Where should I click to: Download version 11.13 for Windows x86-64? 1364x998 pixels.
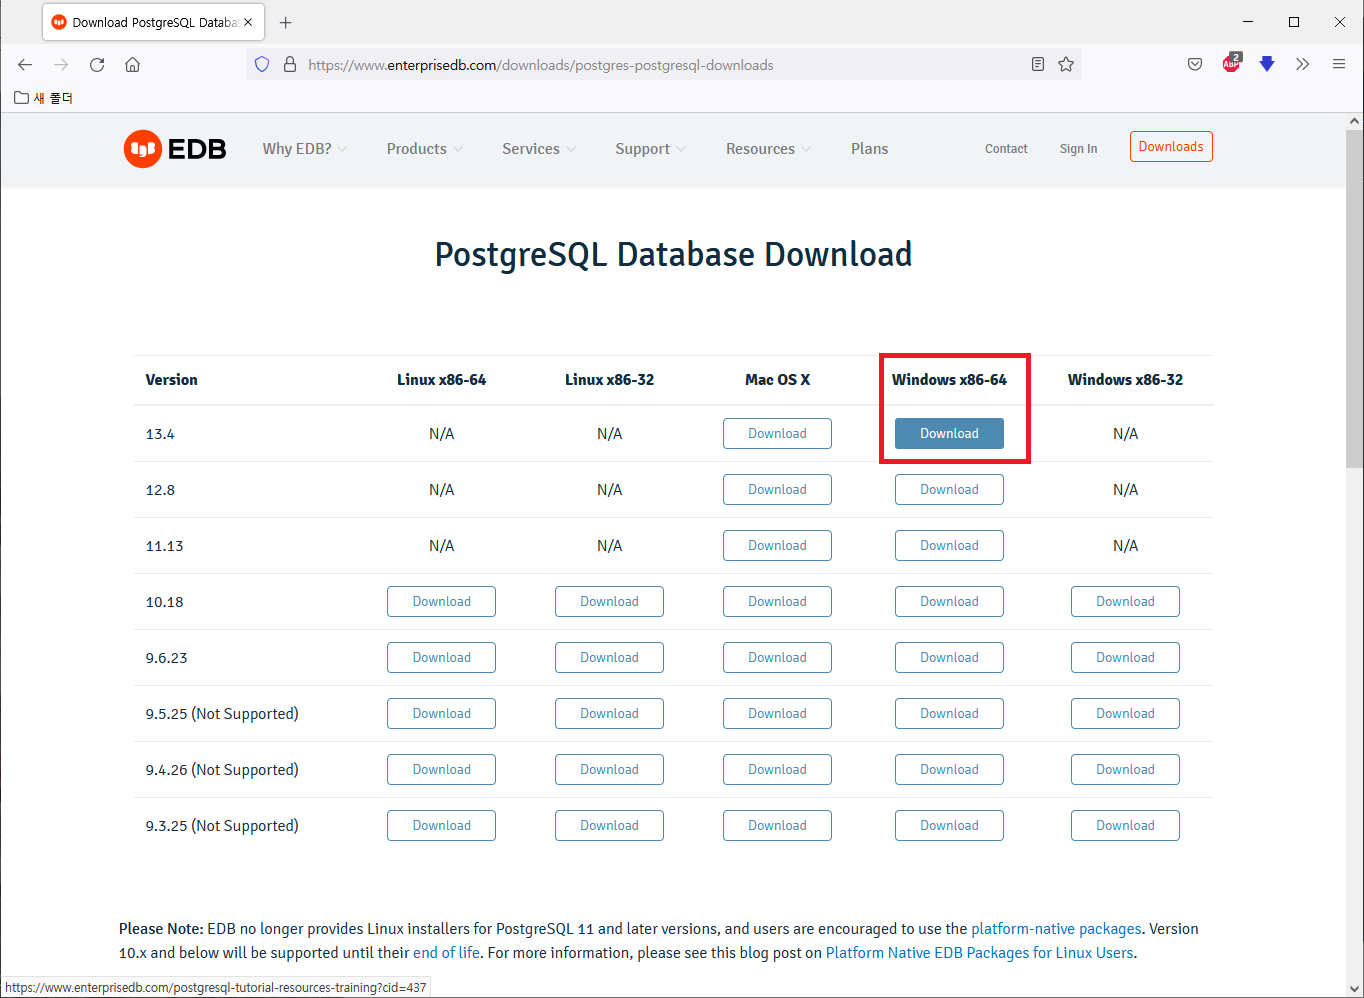[949, 546]
